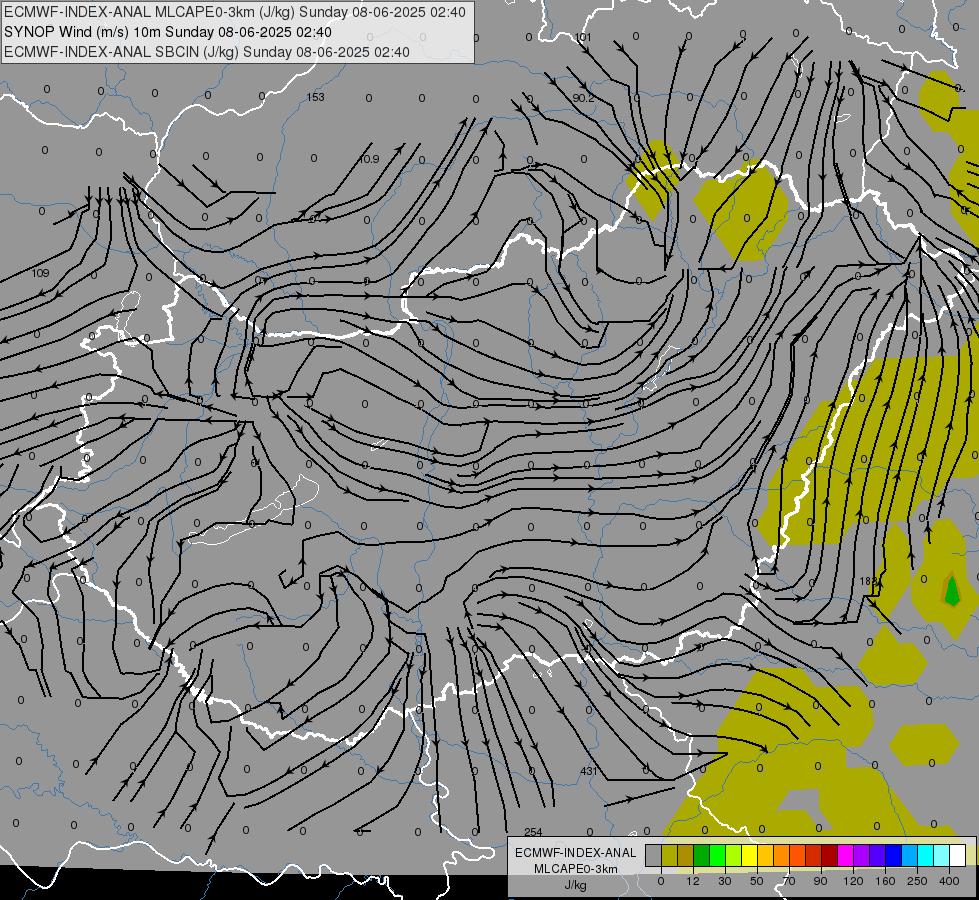This screenshot has height=900, width=979.
Task: Pick the dark blue legend swatch
Action: tap(894, 855)
